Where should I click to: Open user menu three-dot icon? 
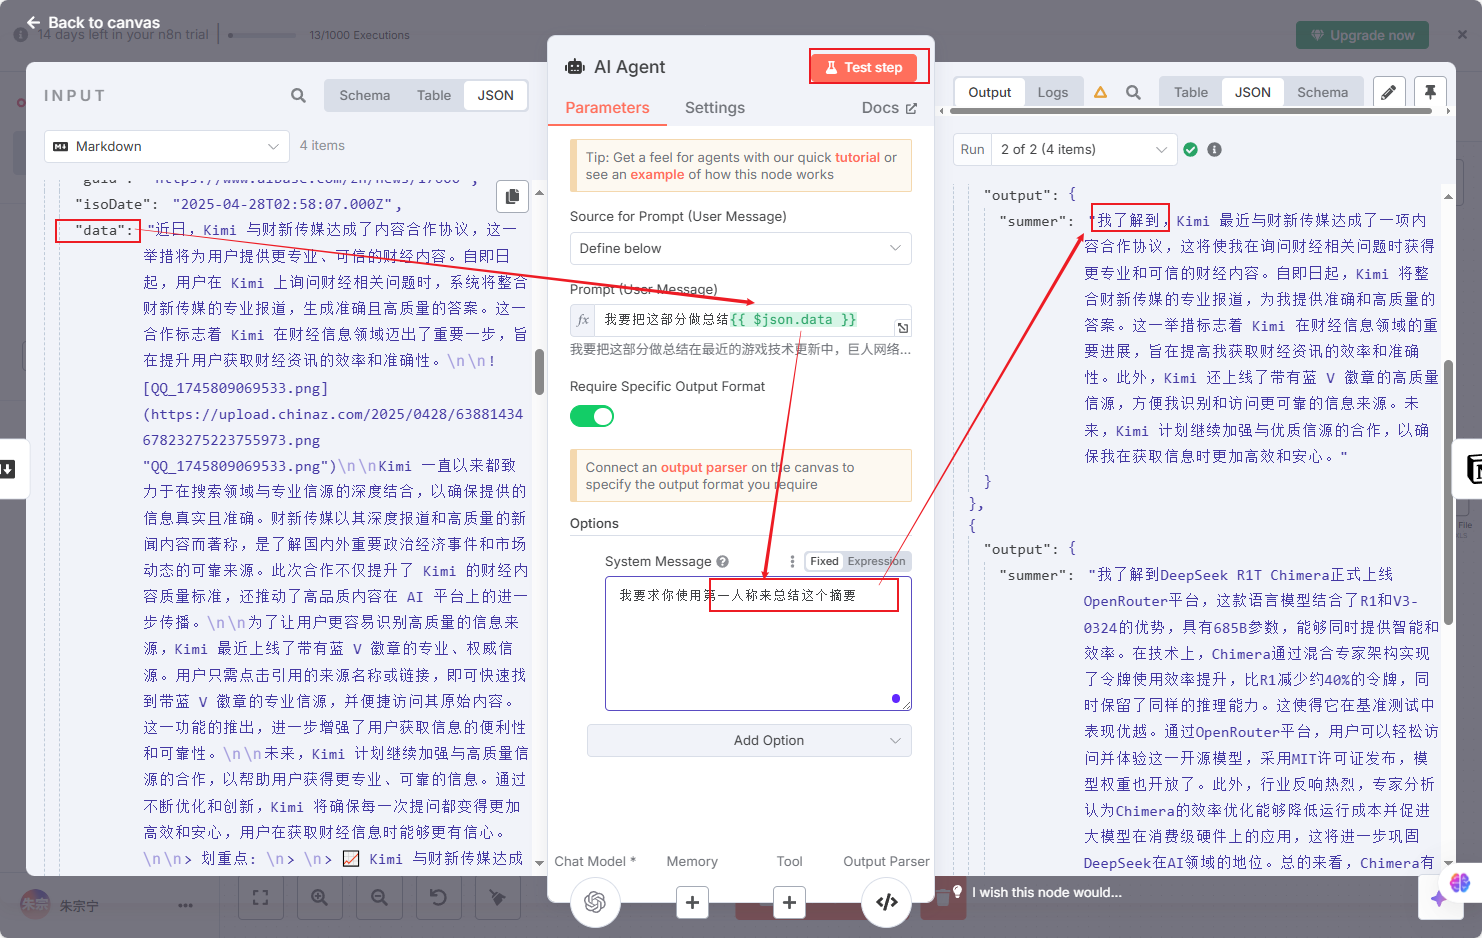coord(185,905)
